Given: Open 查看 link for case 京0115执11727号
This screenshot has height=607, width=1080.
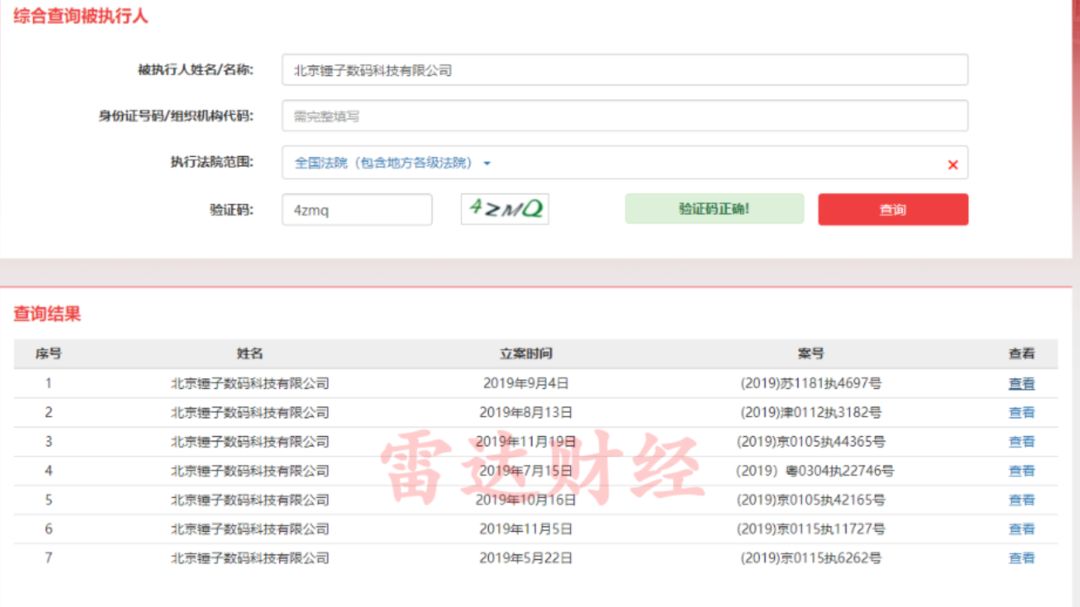Looking at the screenshot, I should 1021,529.
